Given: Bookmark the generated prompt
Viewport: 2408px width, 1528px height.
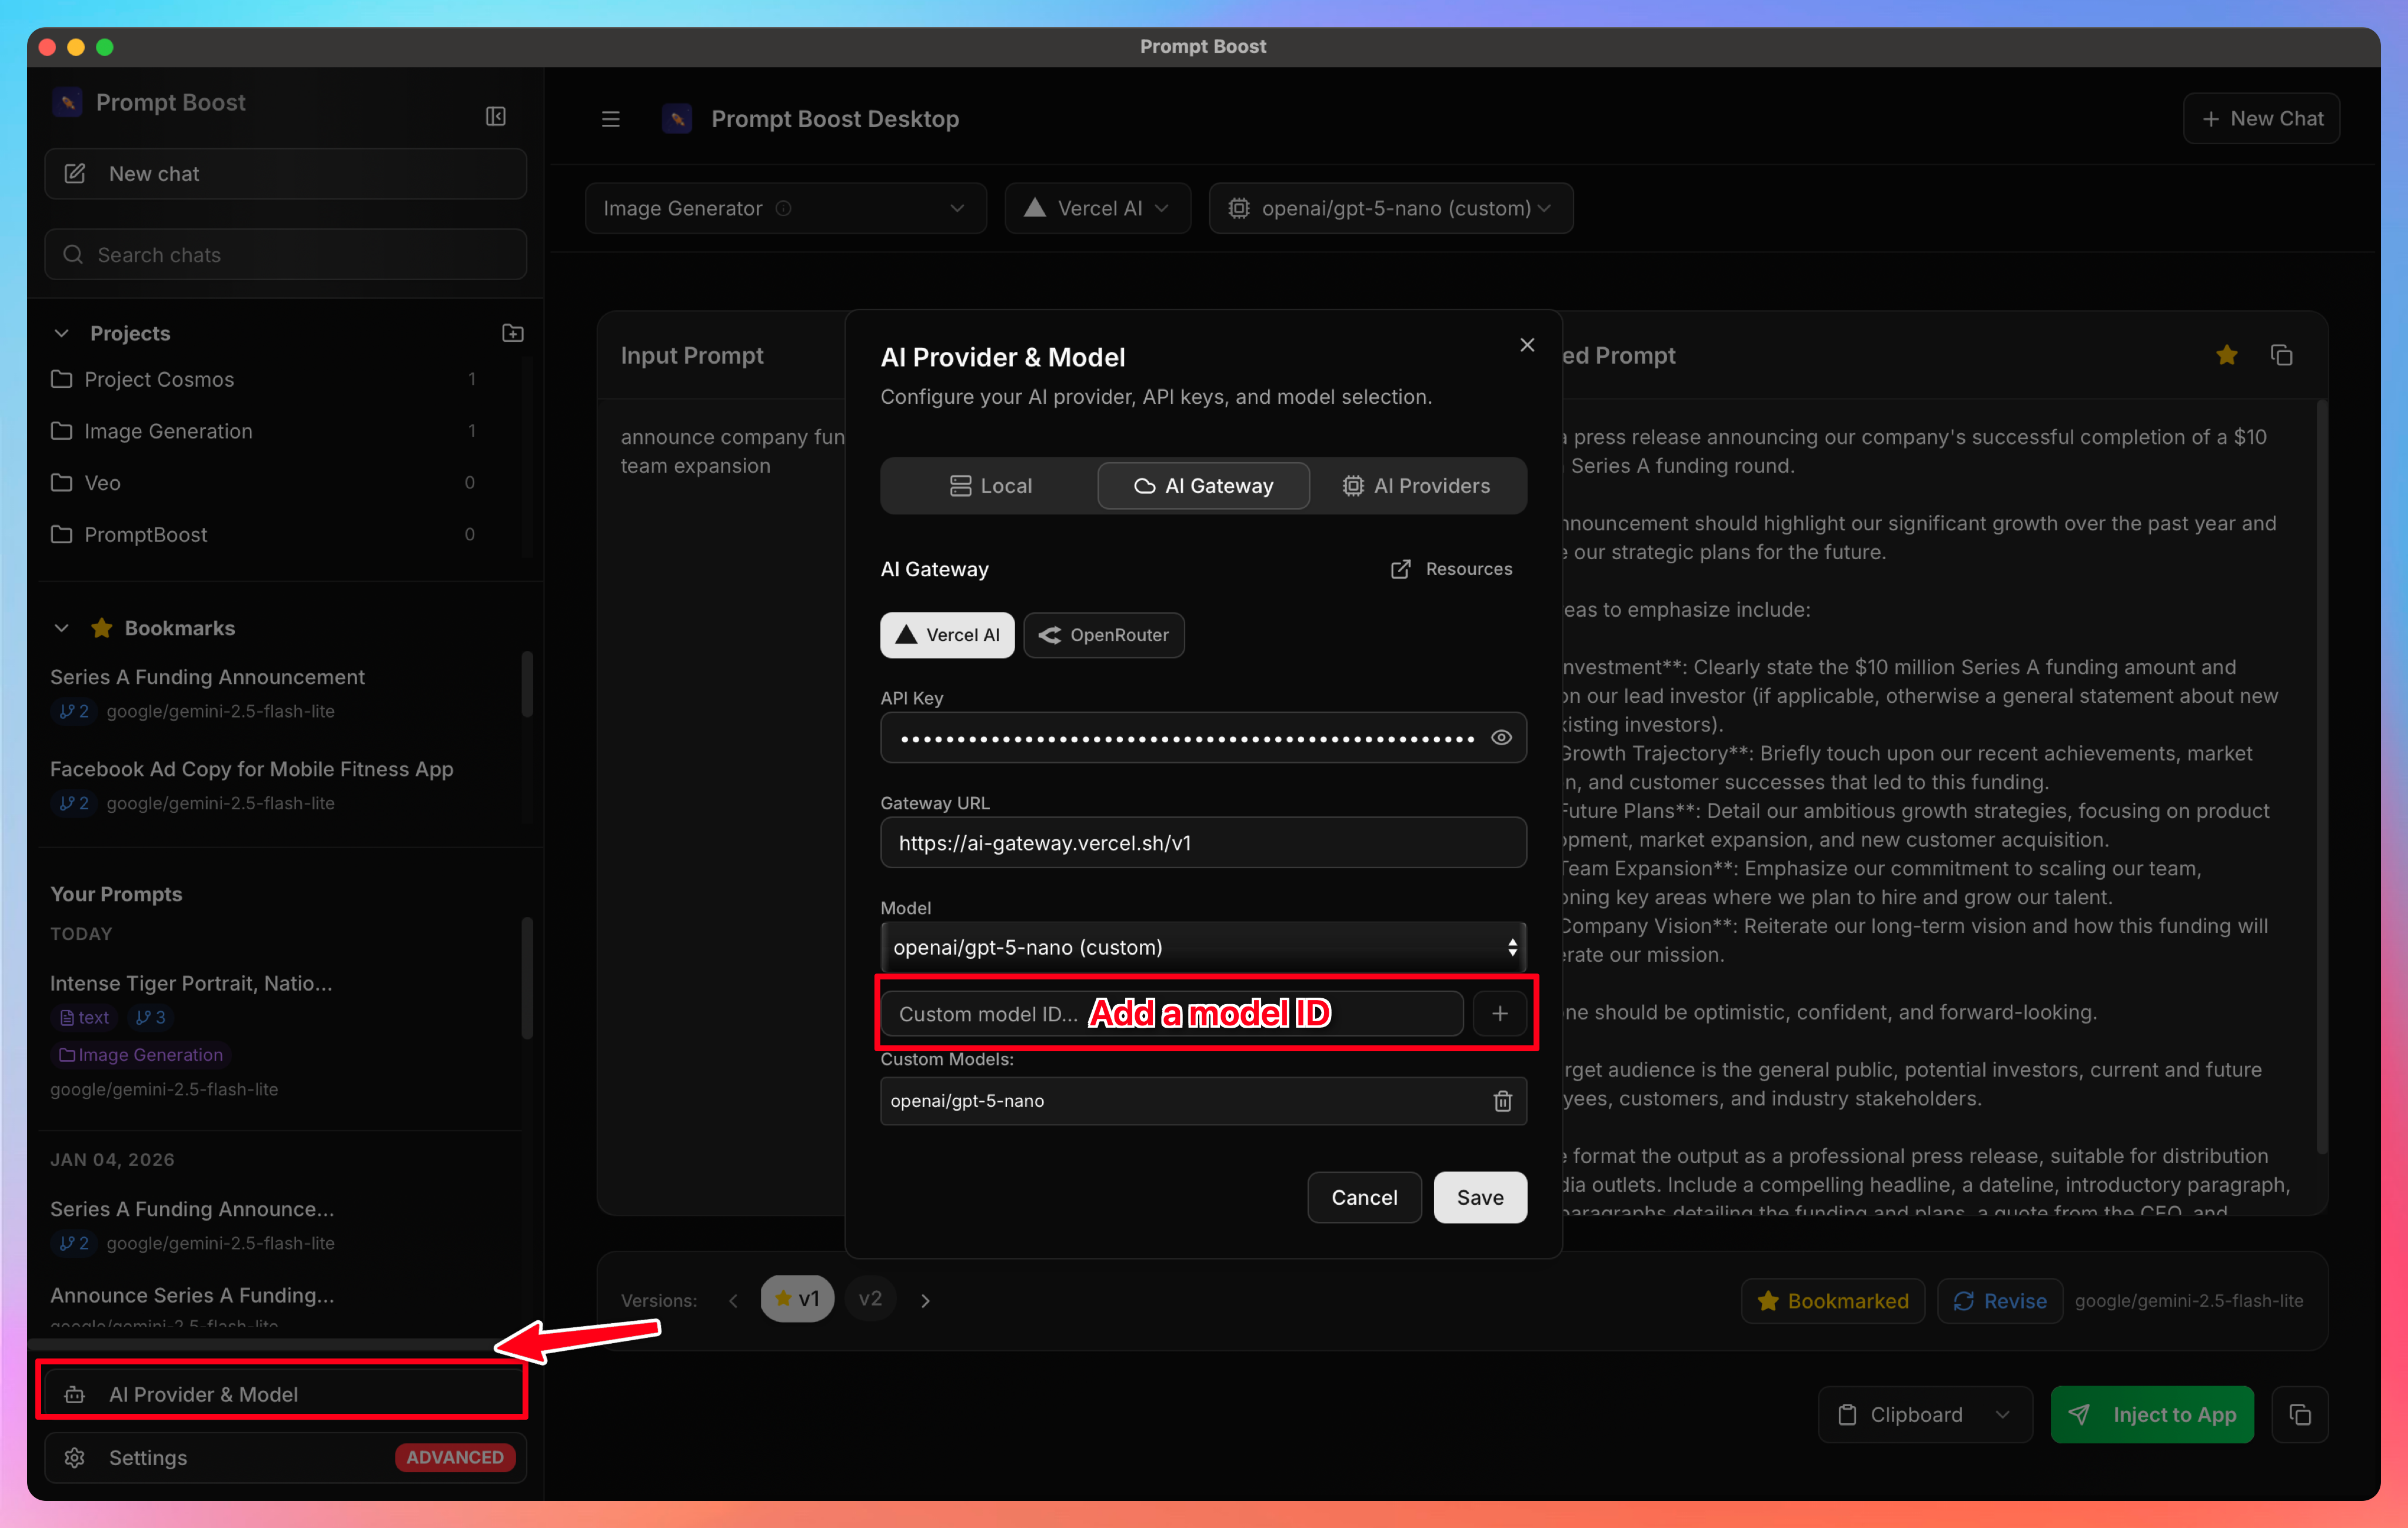Looking at the screenshot, I should click(2226, 355).
